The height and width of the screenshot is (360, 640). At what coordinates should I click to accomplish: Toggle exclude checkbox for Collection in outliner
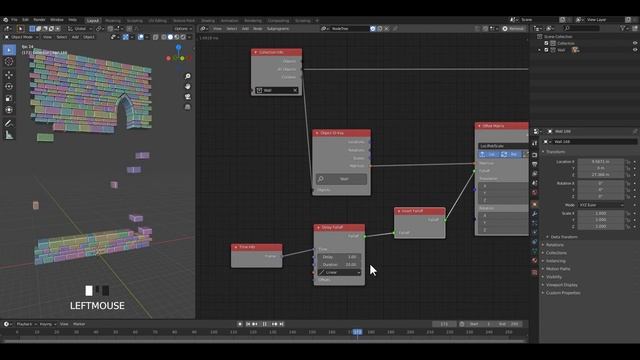tap(546, 43)
